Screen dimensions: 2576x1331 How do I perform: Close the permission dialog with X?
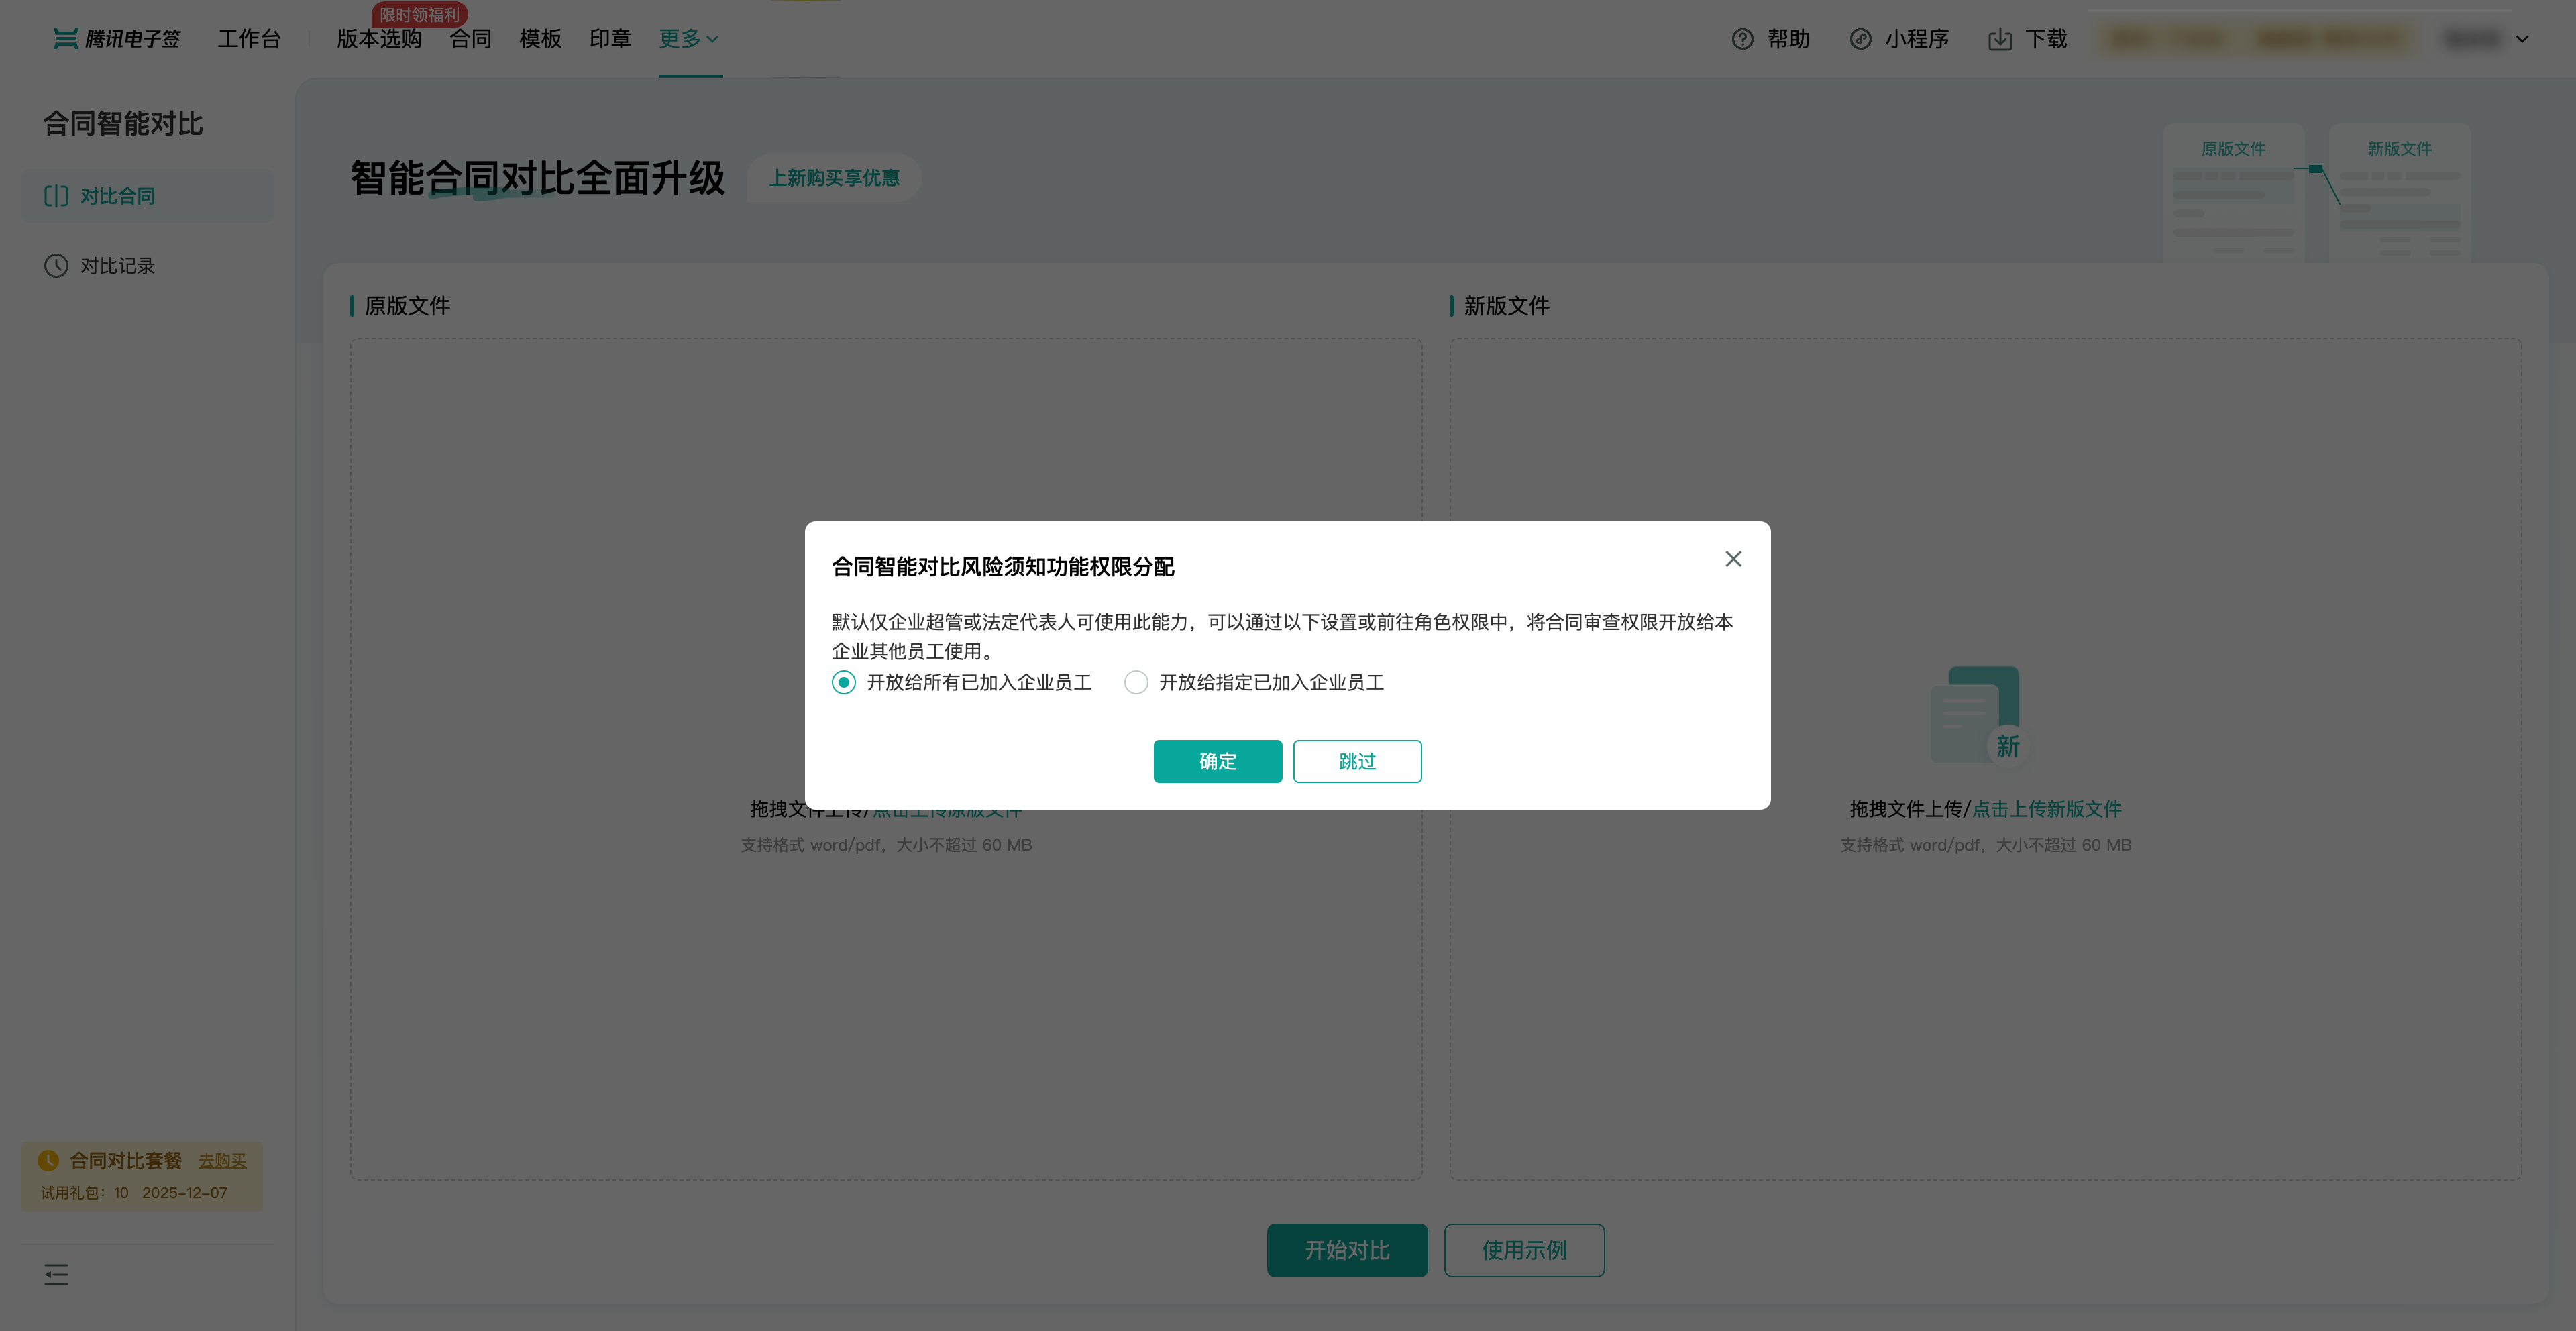click(1733, 559)
